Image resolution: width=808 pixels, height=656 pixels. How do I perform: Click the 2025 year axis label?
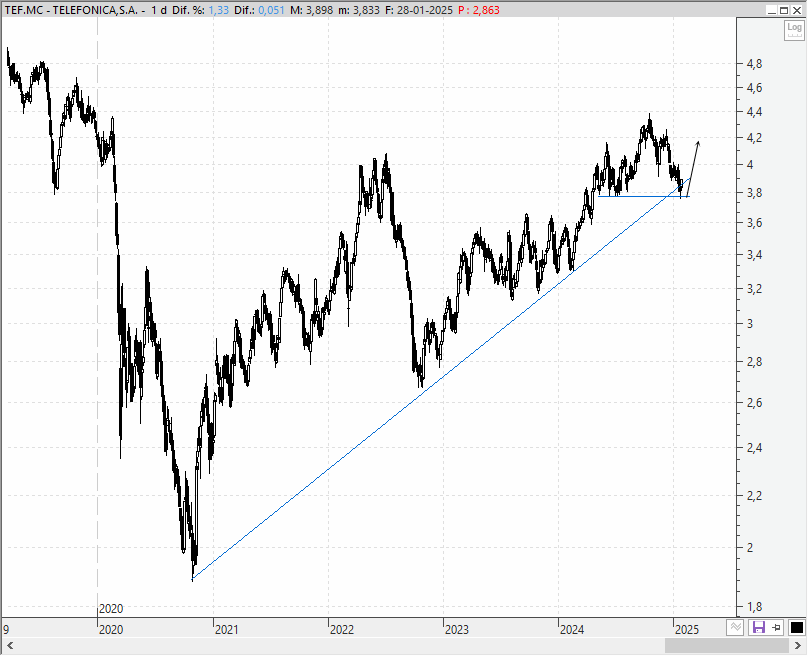(x=687, y=630)
